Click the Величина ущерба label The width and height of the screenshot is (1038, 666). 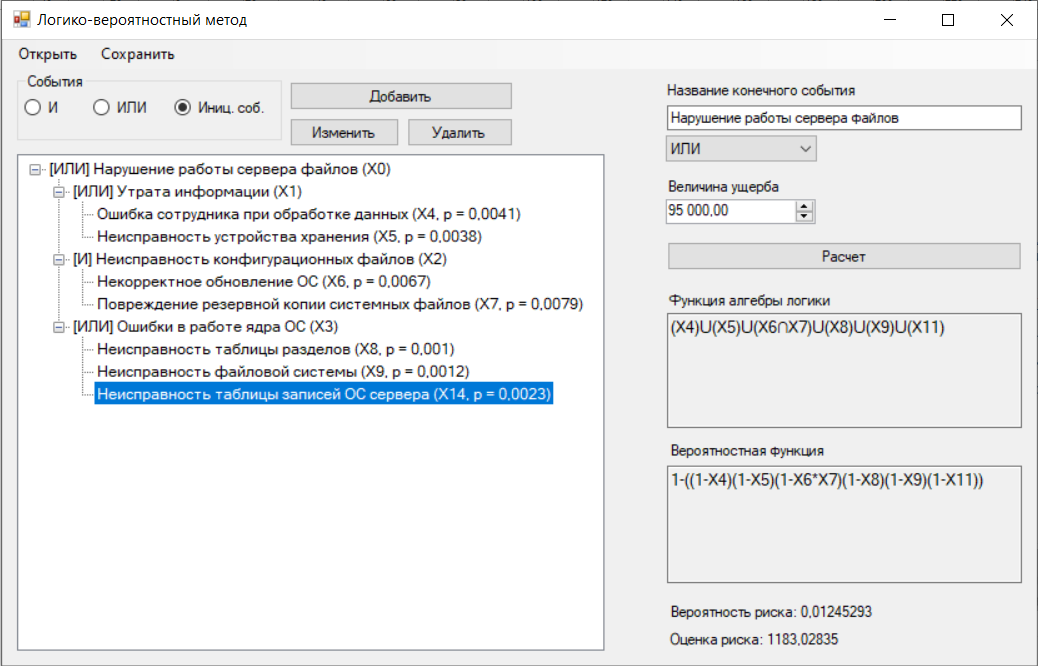pos(724,187)
